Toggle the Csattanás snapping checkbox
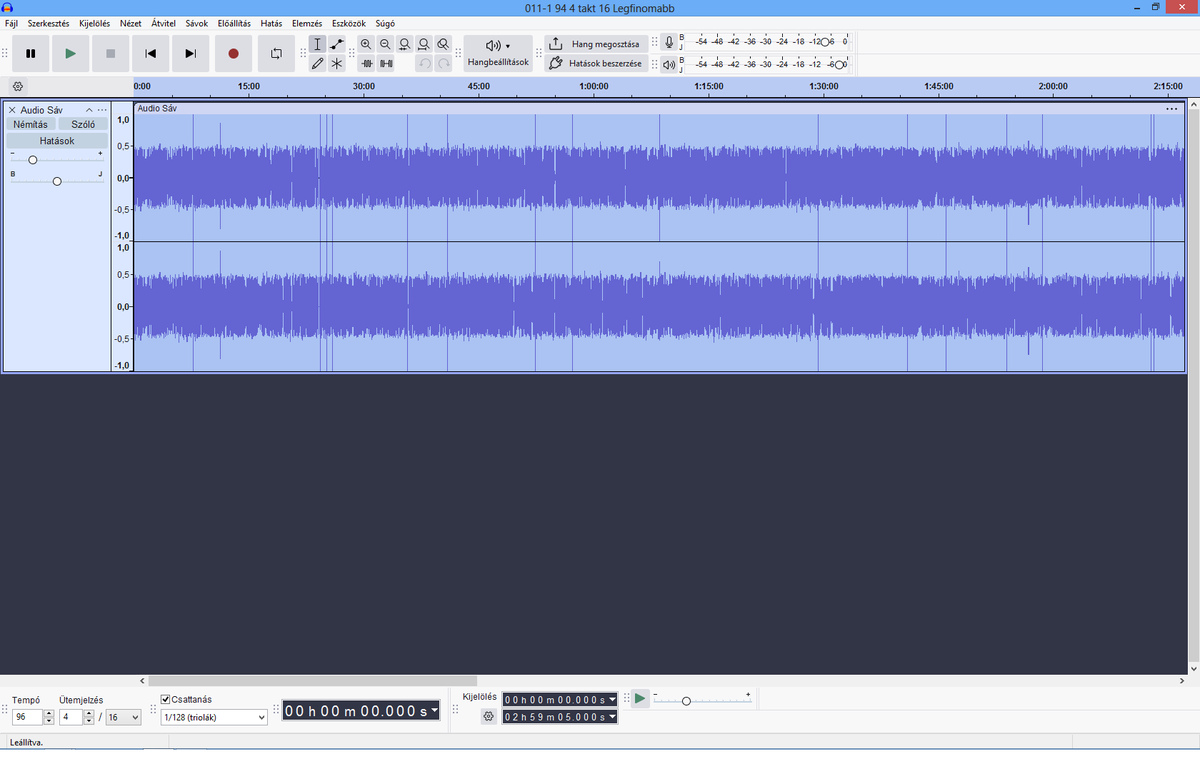 [x=166, y=700]
